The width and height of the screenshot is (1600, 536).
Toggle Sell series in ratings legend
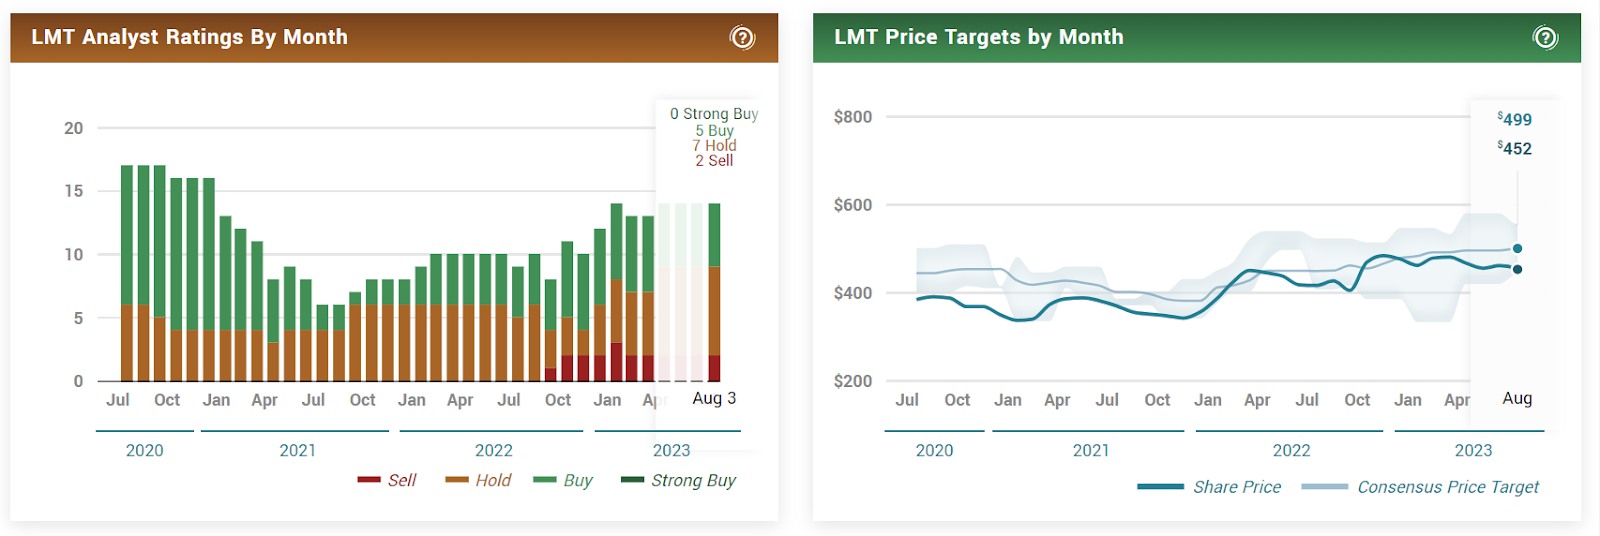(x=387, y=480)
